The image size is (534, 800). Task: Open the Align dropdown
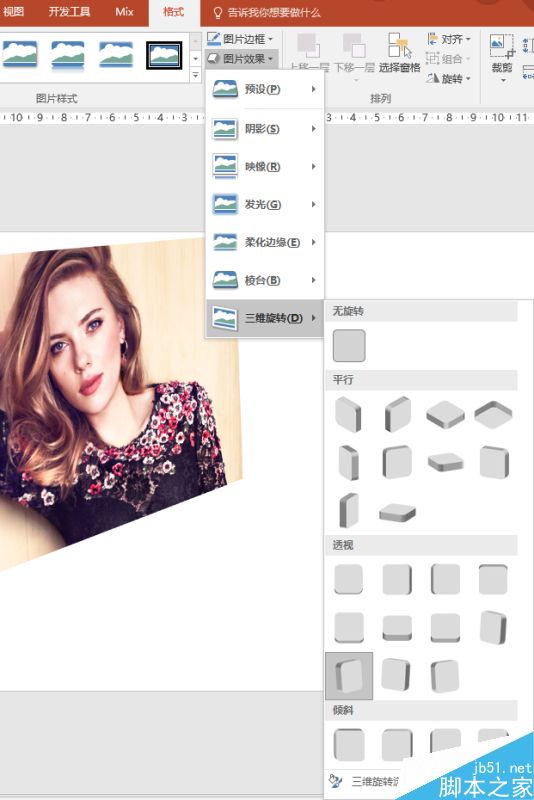[448, 39]
